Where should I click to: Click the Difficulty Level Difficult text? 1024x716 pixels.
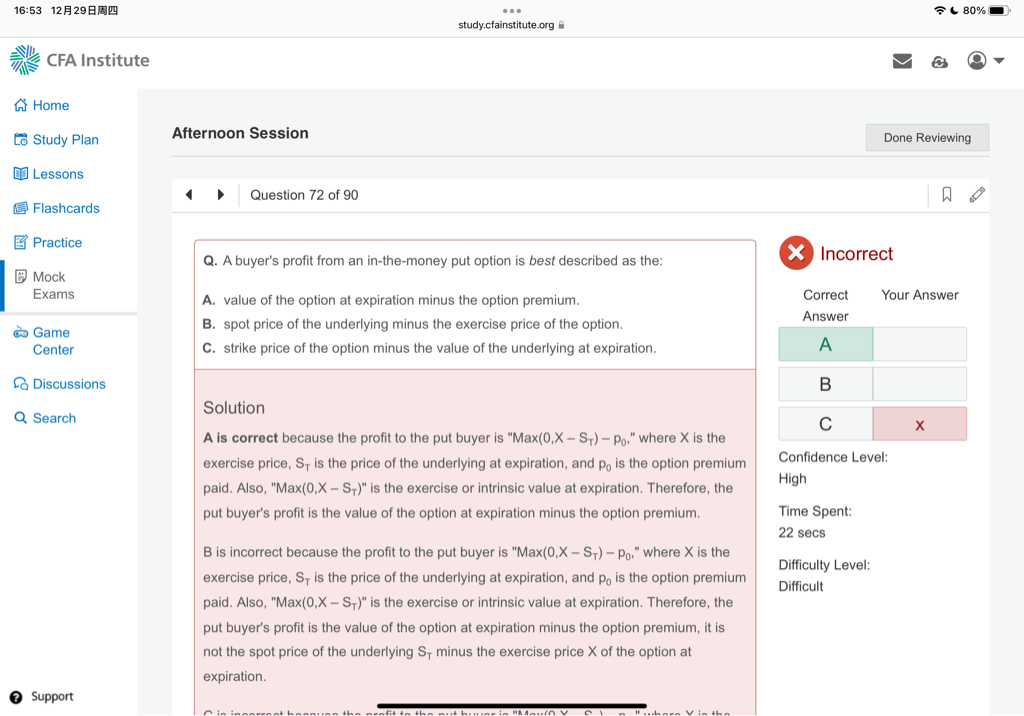tap(824, 576)
